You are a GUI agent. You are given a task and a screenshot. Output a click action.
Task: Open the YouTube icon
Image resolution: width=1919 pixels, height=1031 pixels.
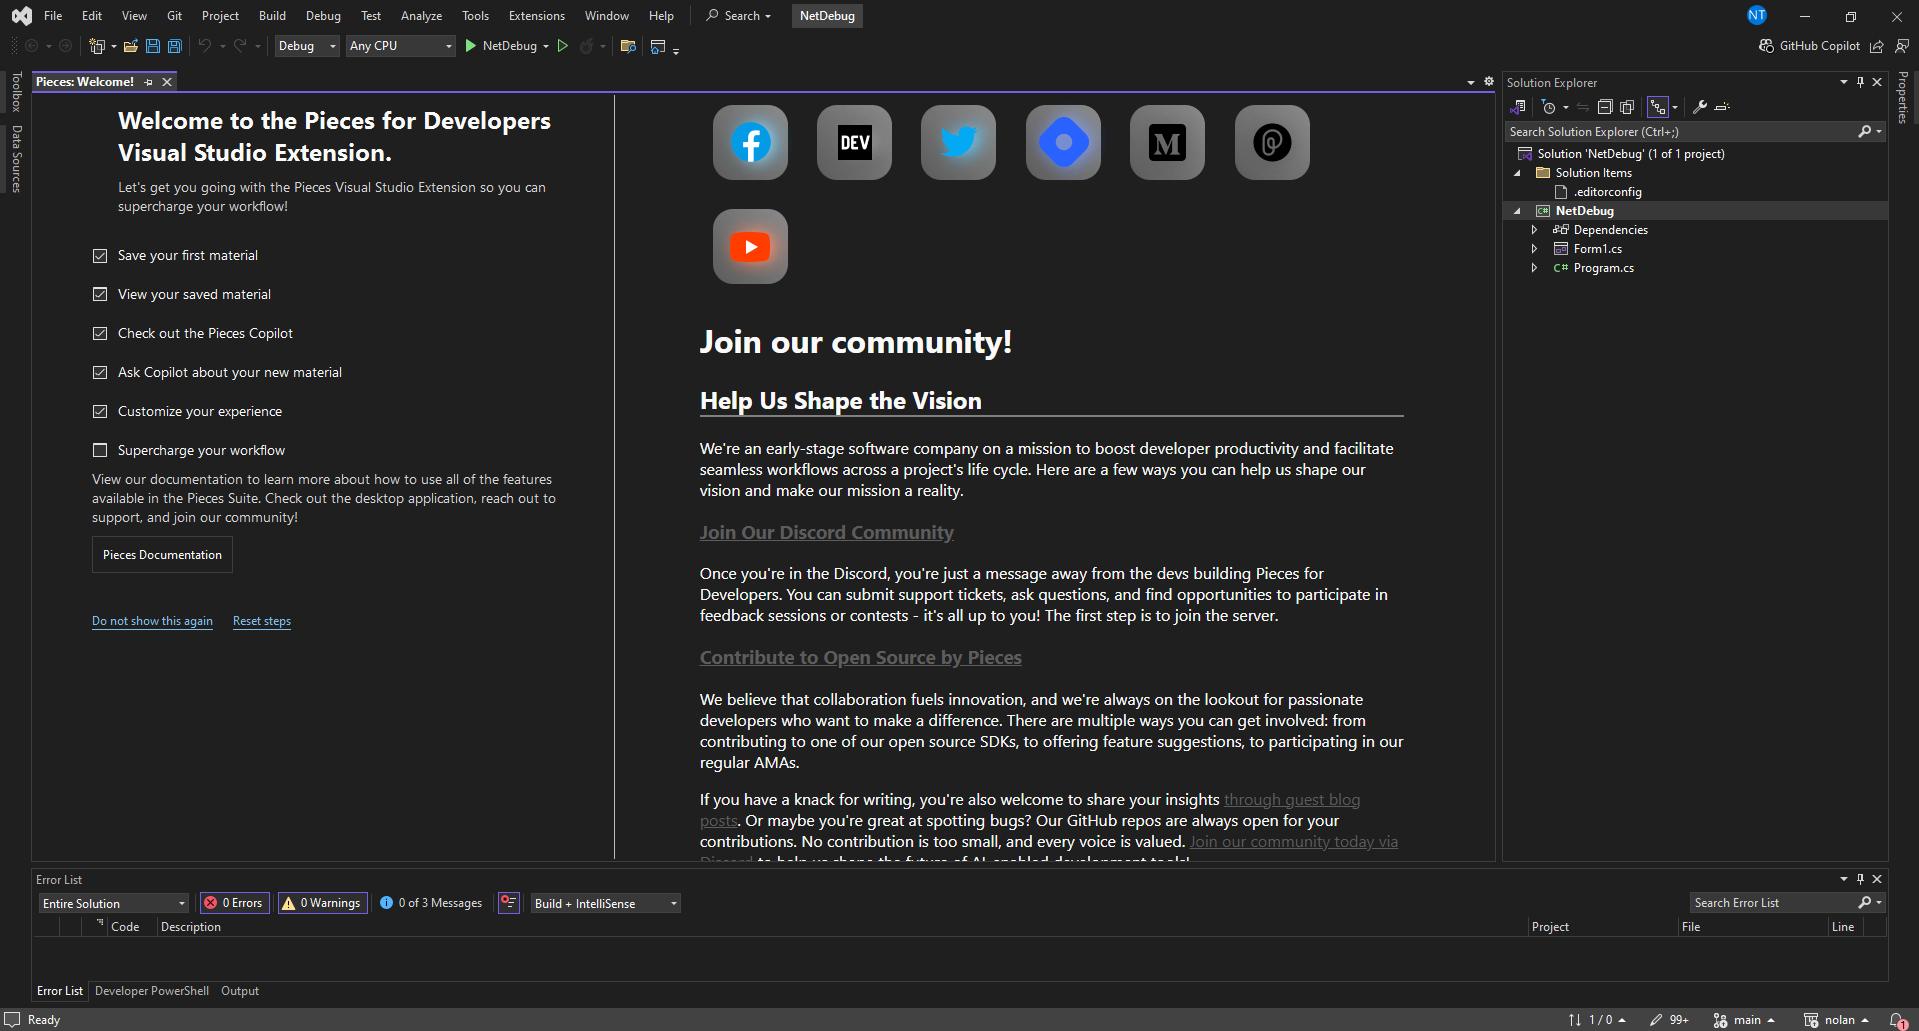coord(750,246)
